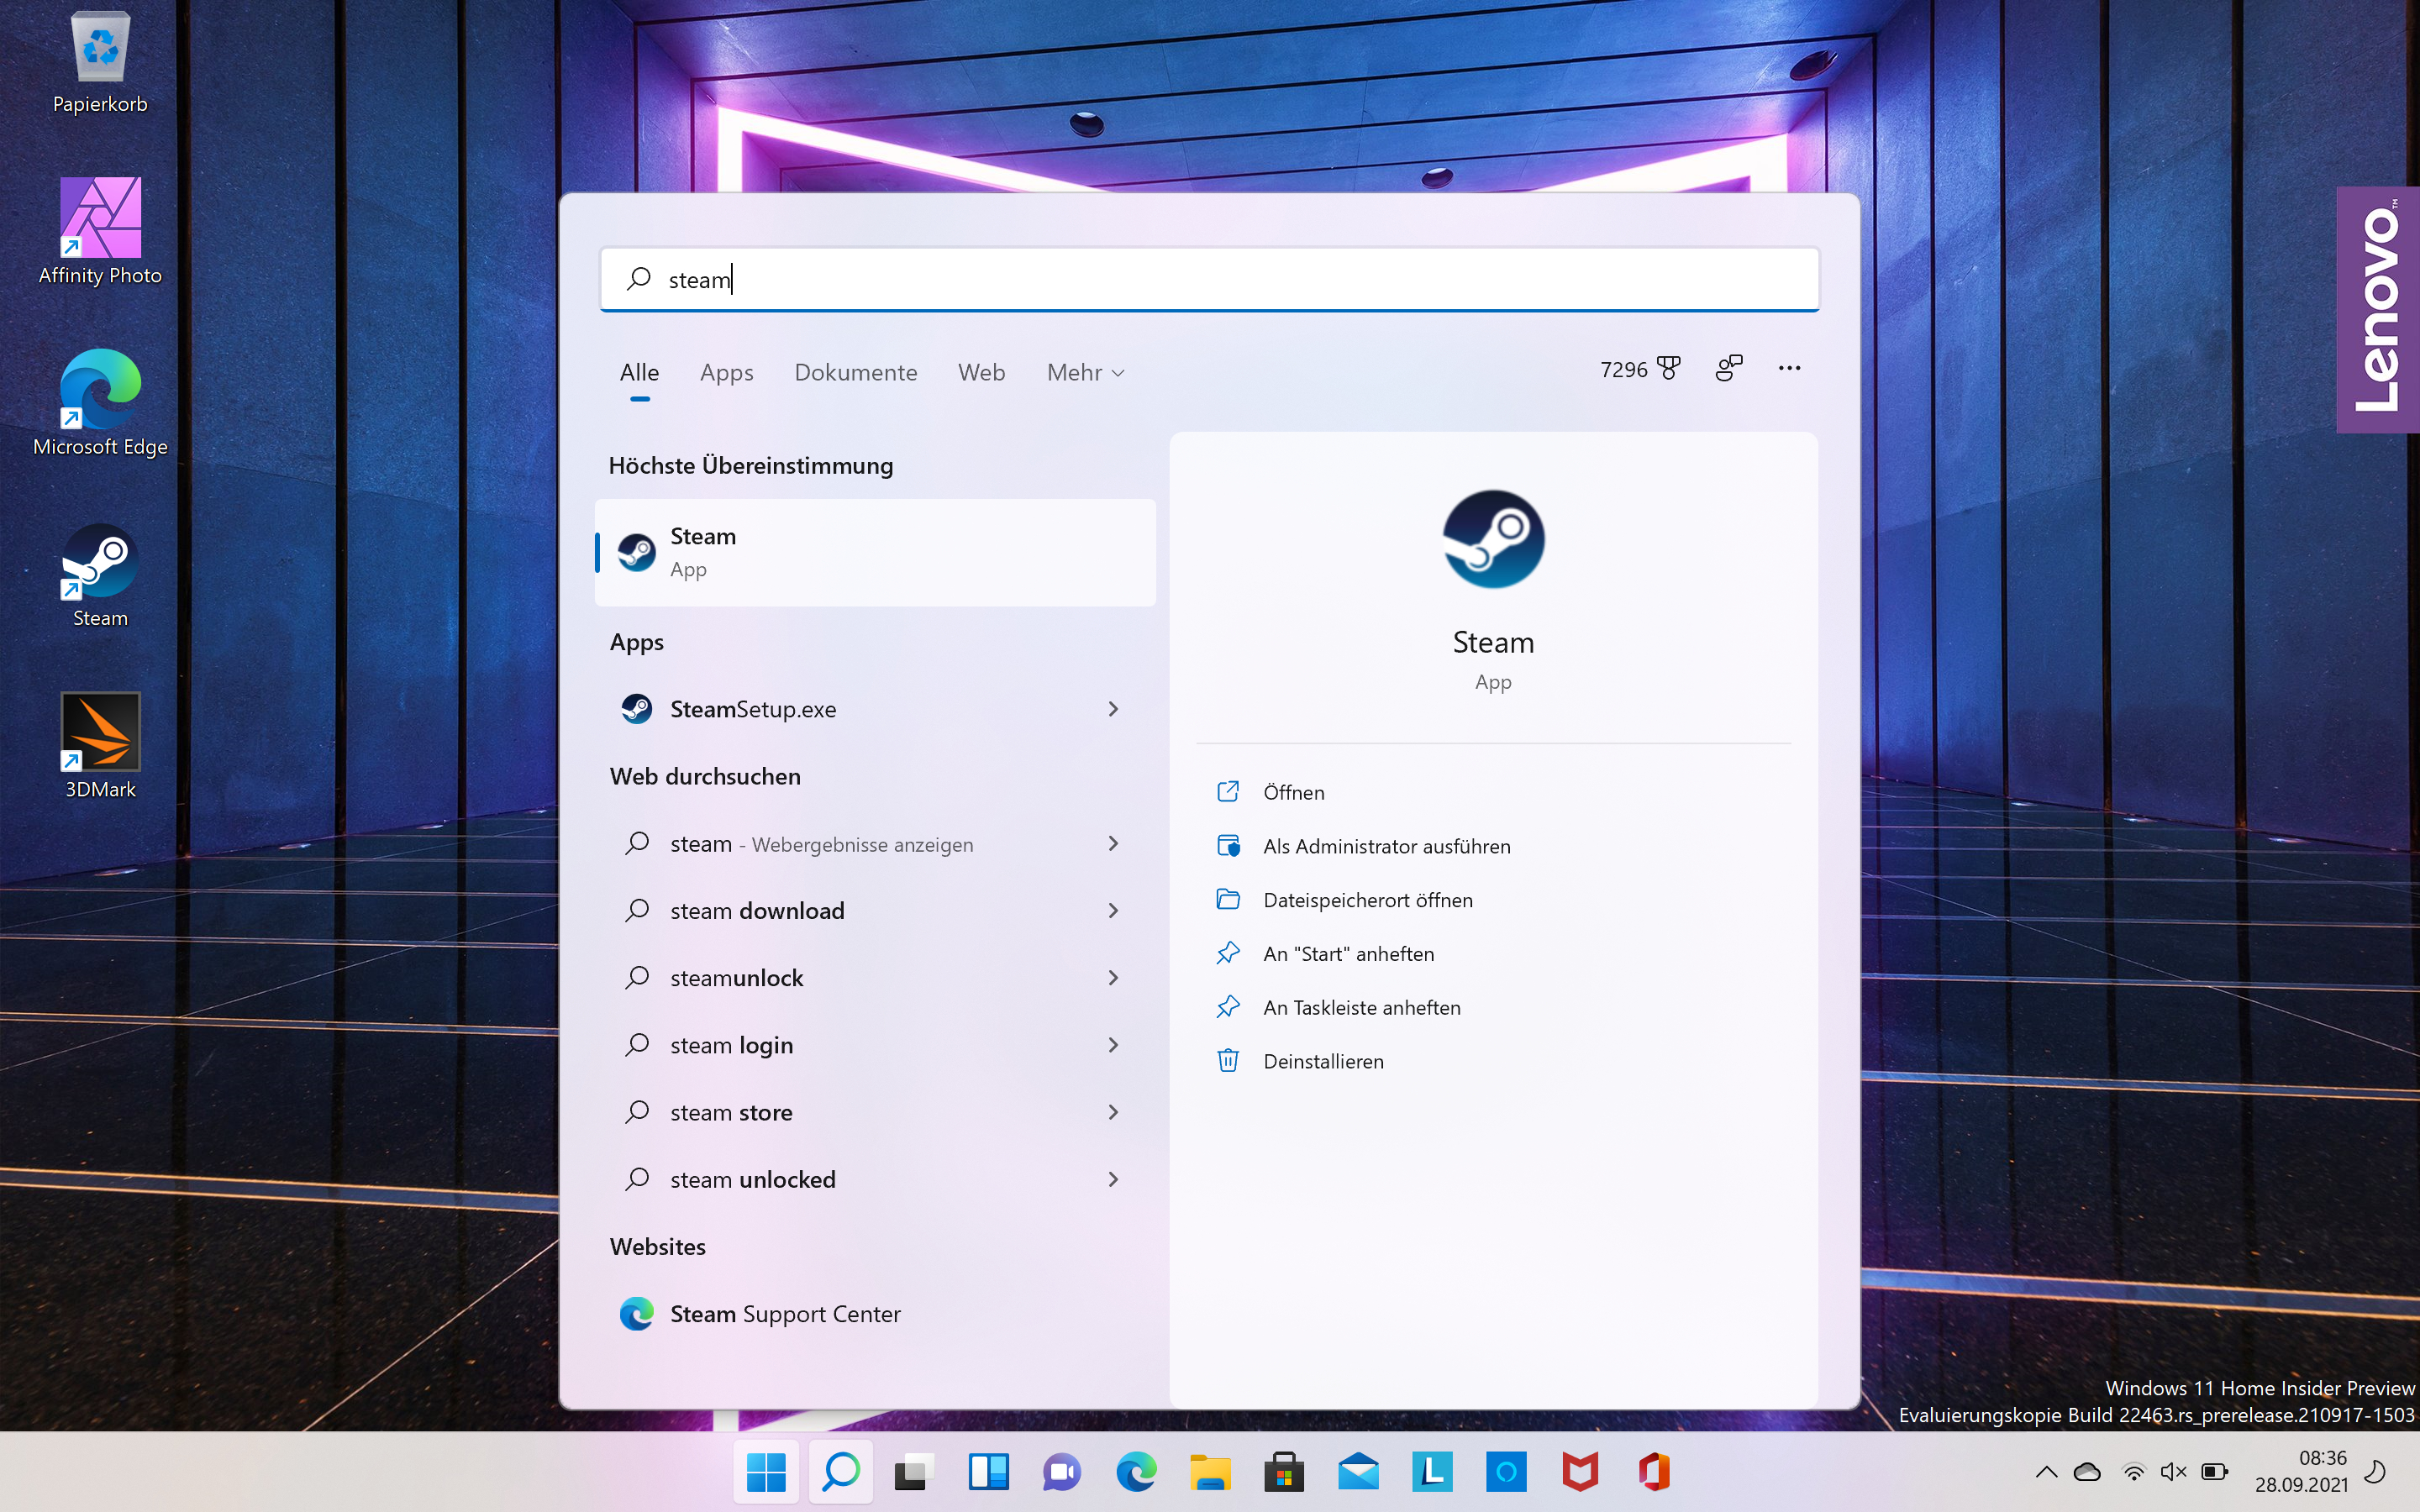The height and width of the screenshot is (1512, 2420).
Task: Open the Lenovo L app on taskbar
Action: pos(1432,1472)
